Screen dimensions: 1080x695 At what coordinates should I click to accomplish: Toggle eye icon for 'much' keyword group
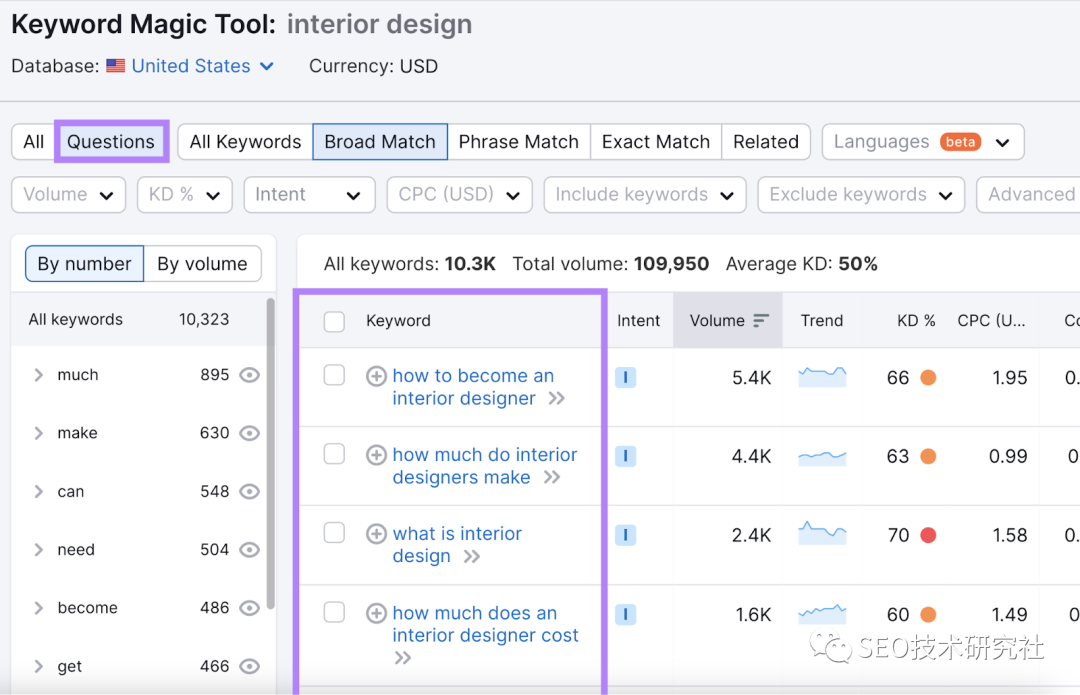(250, 375)
